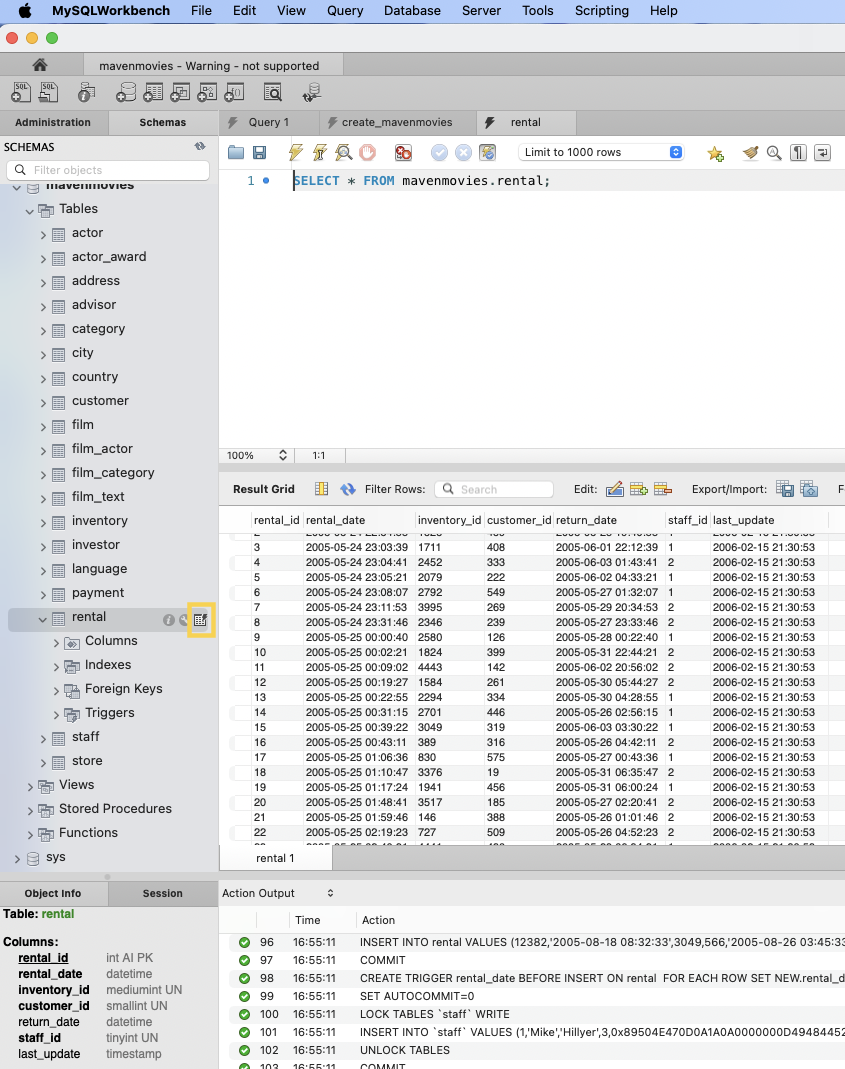Expand the sys schema
This screenshot has height=1069, width=845.
coord(17,859)
